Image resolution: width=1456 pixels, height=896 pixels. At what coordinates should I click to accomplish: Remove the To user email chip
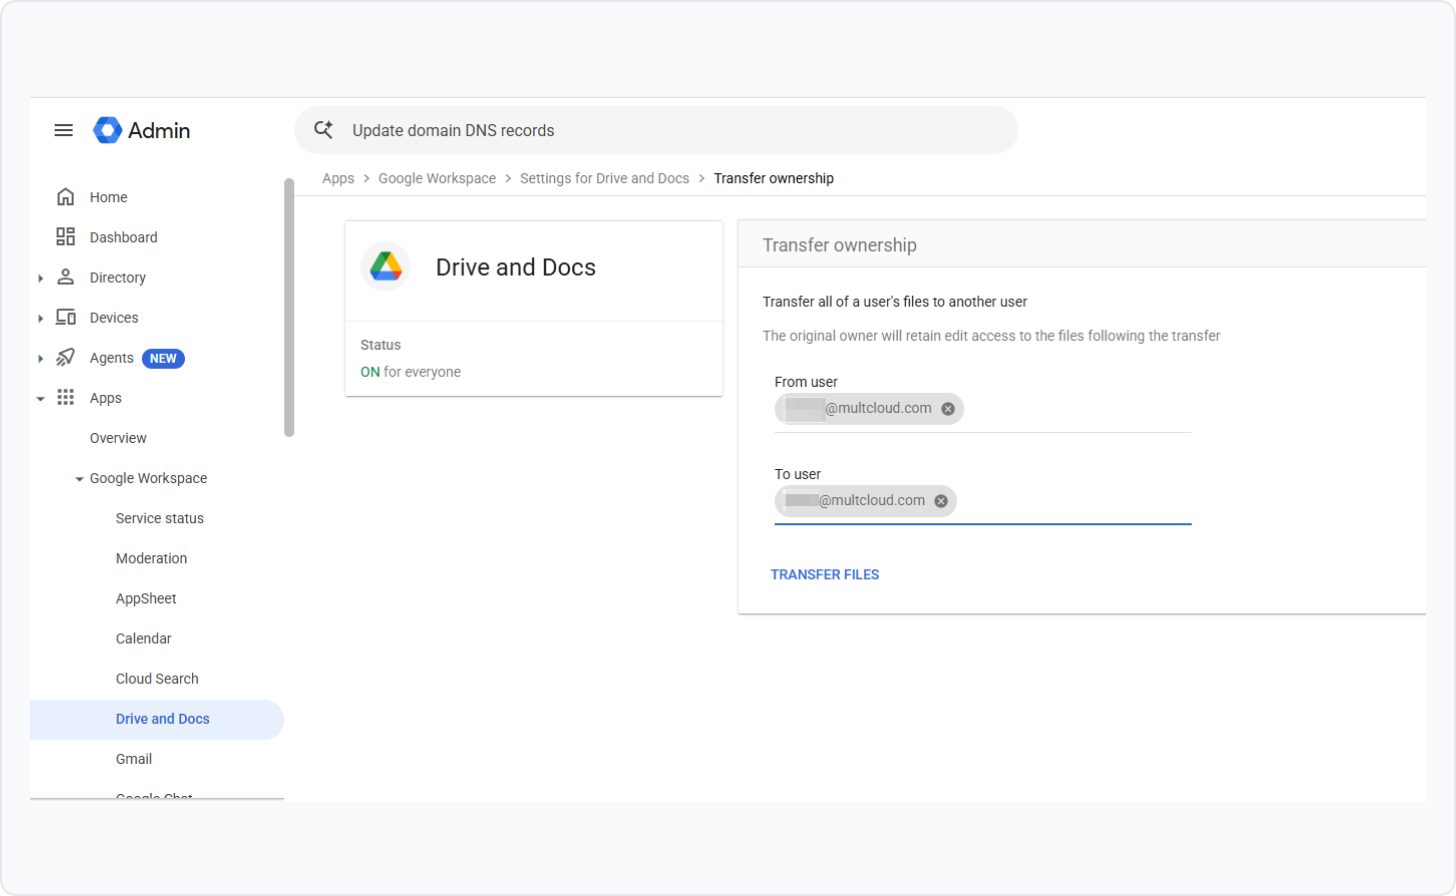click(941, 501)
